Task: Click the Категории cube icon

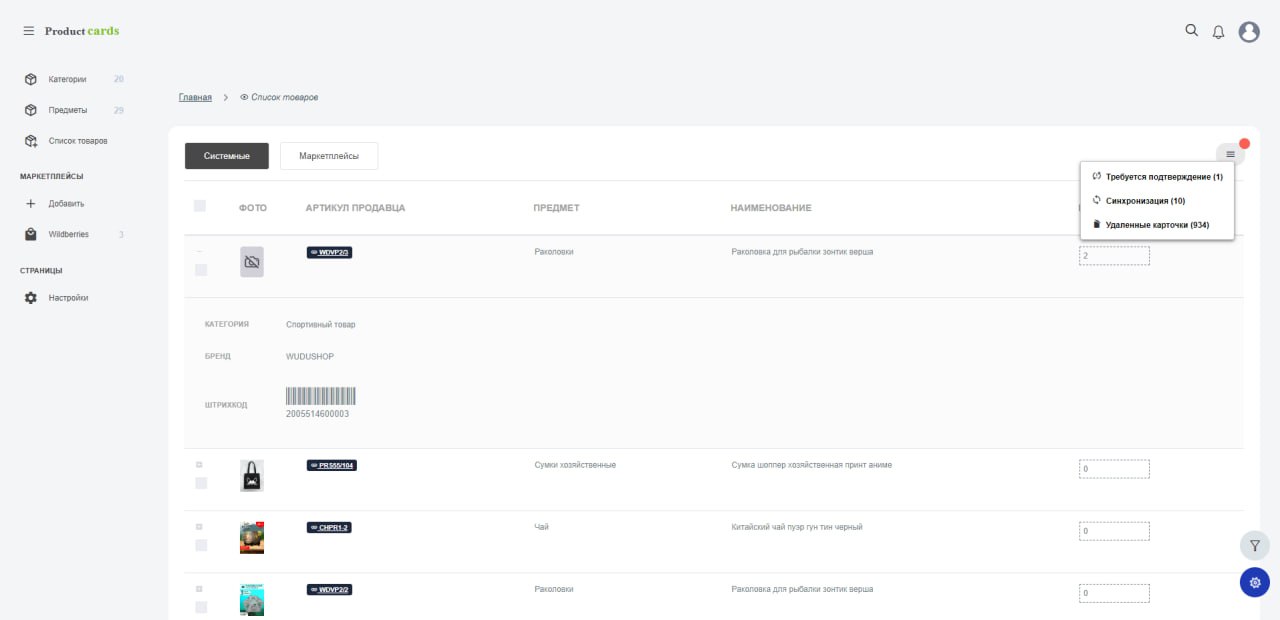Action: point(31,79)
